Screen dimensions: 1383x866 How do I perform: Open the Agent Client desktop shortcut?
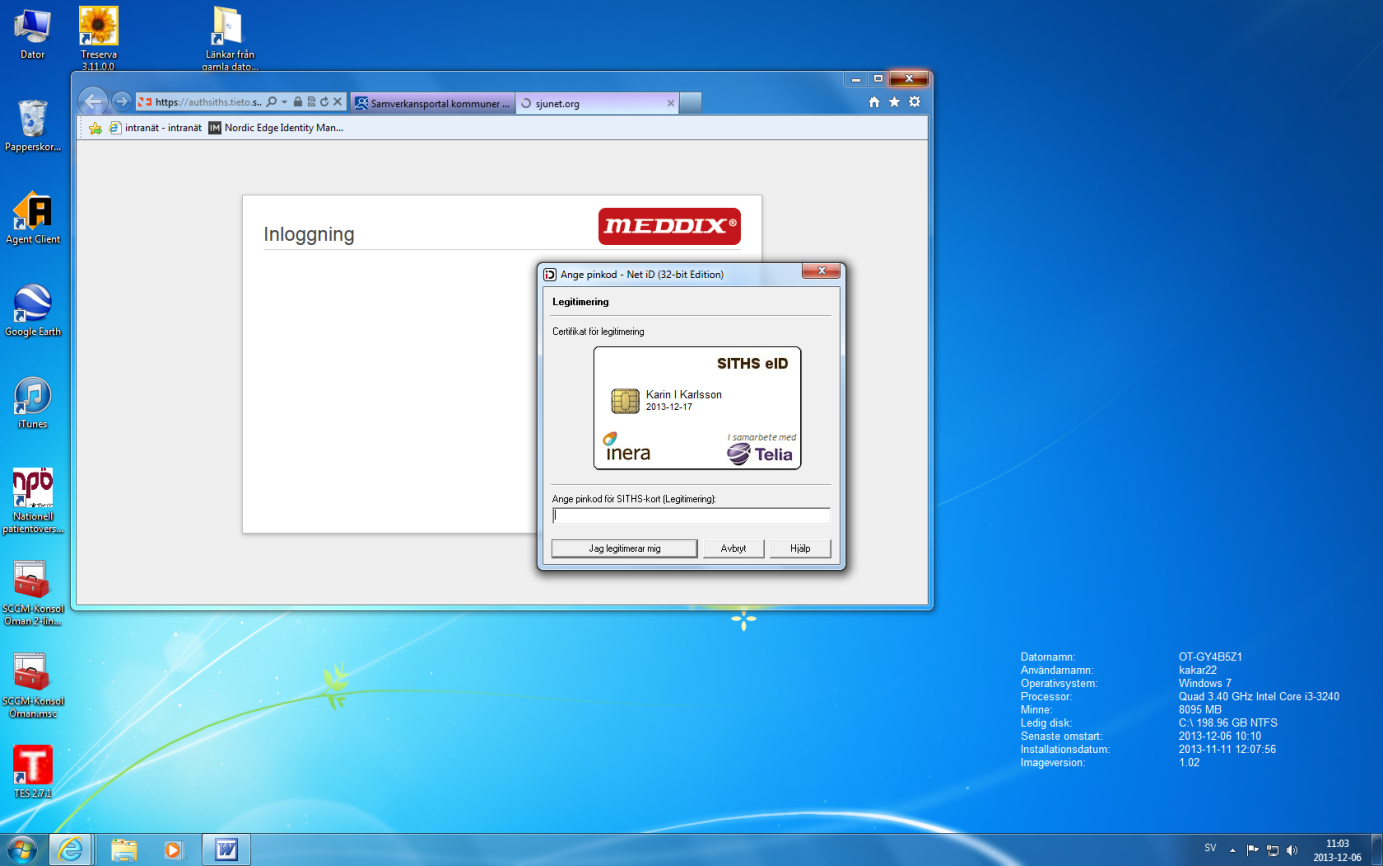pos(33,218)
